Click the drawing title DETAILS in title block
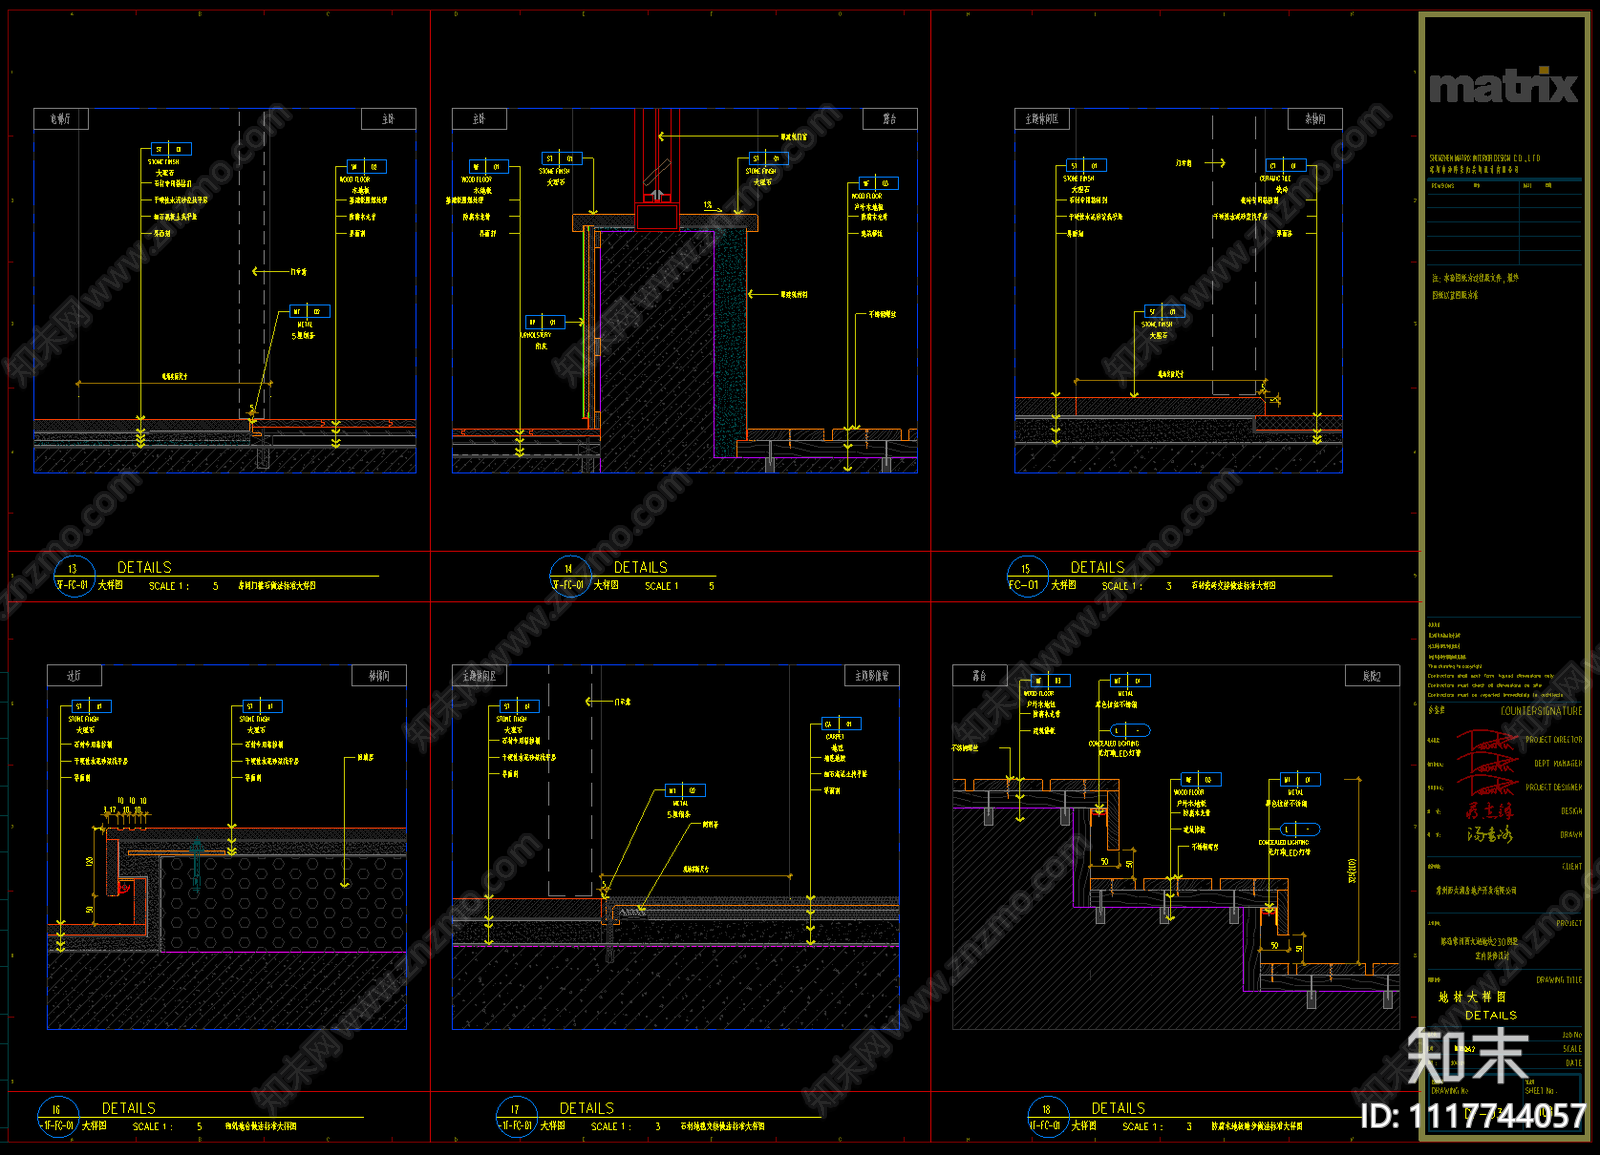This screenshot has height=1155, width=1600. coord(1491,1015)
